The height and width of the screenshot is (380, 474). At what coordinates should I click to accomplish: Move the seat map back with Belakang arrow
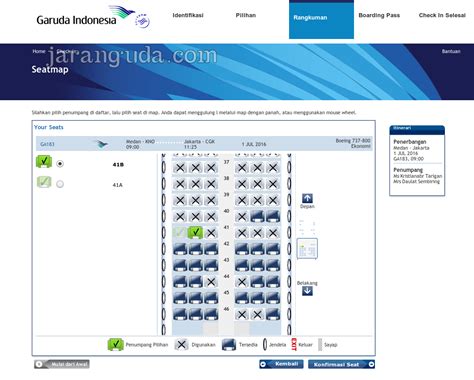pyautogui.click(x=307, y=291)
